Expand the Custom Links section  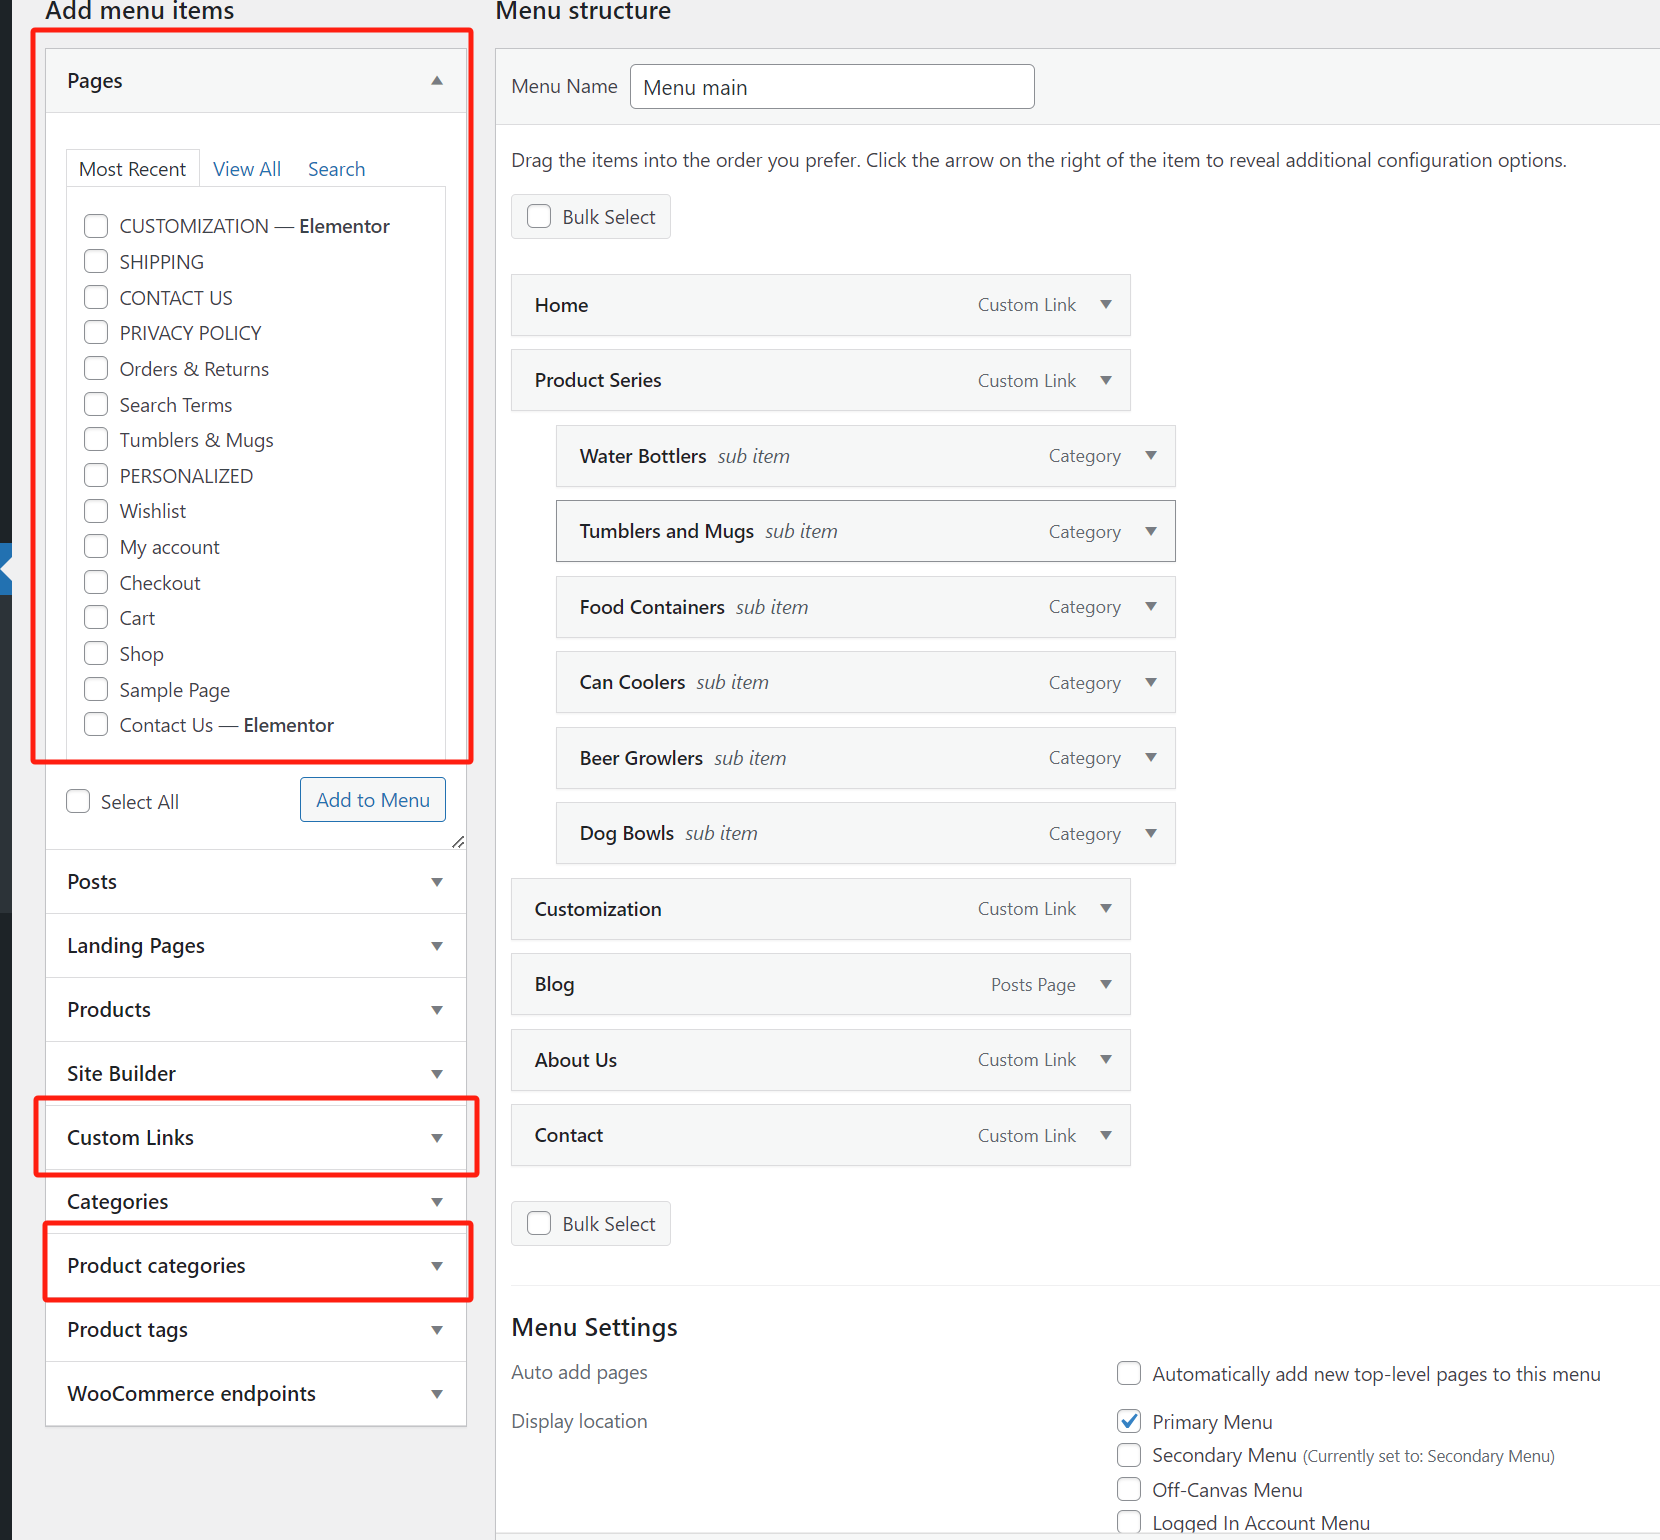pos(436,1137)
